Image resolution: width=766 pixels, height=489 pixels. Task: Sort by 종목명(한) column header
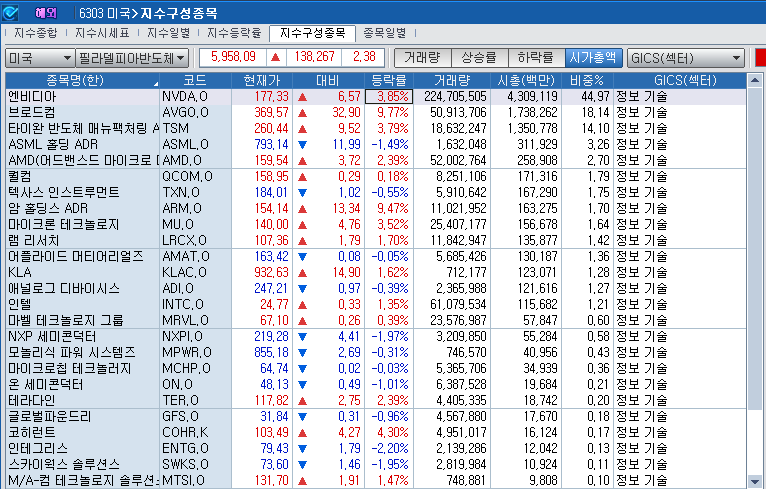83,81
